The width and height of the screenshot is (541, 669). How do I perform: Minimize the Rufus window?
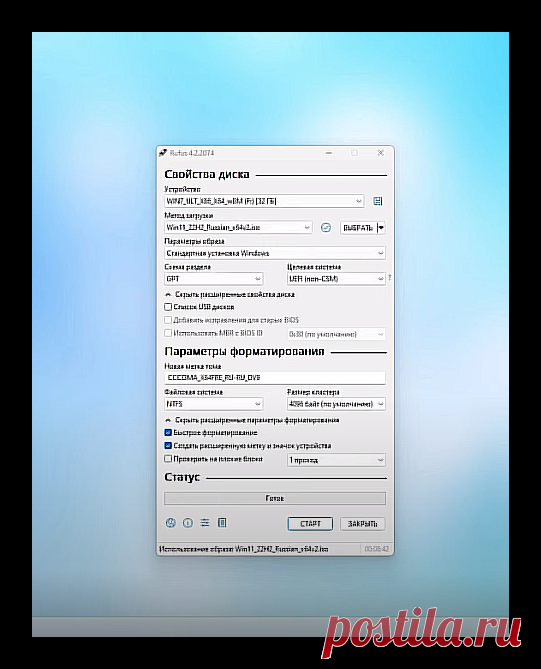[329, 153]
